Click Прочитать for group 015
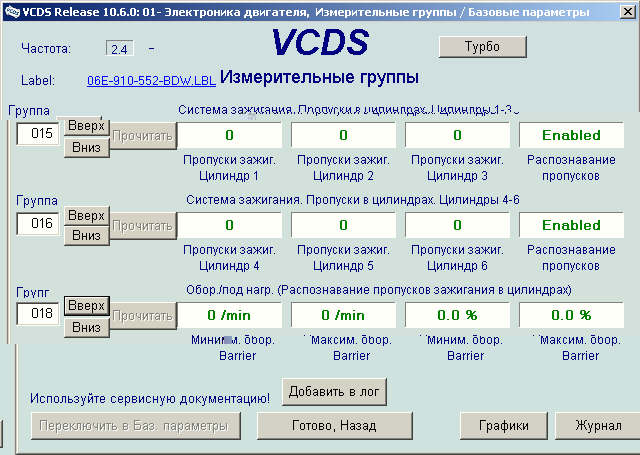The height and width of the screenshot is (455, 640). [143, 135]
